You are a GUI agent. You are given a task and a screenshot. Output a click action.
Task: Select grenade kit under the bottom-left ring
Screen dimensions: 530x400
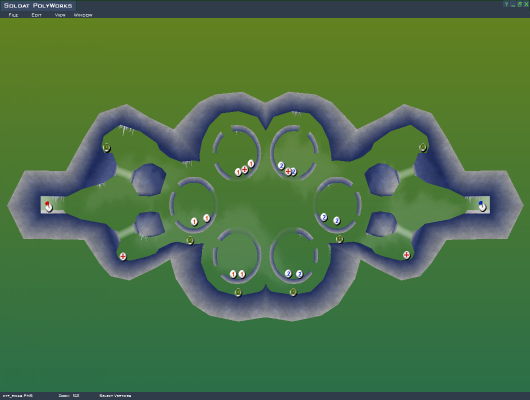238,292
